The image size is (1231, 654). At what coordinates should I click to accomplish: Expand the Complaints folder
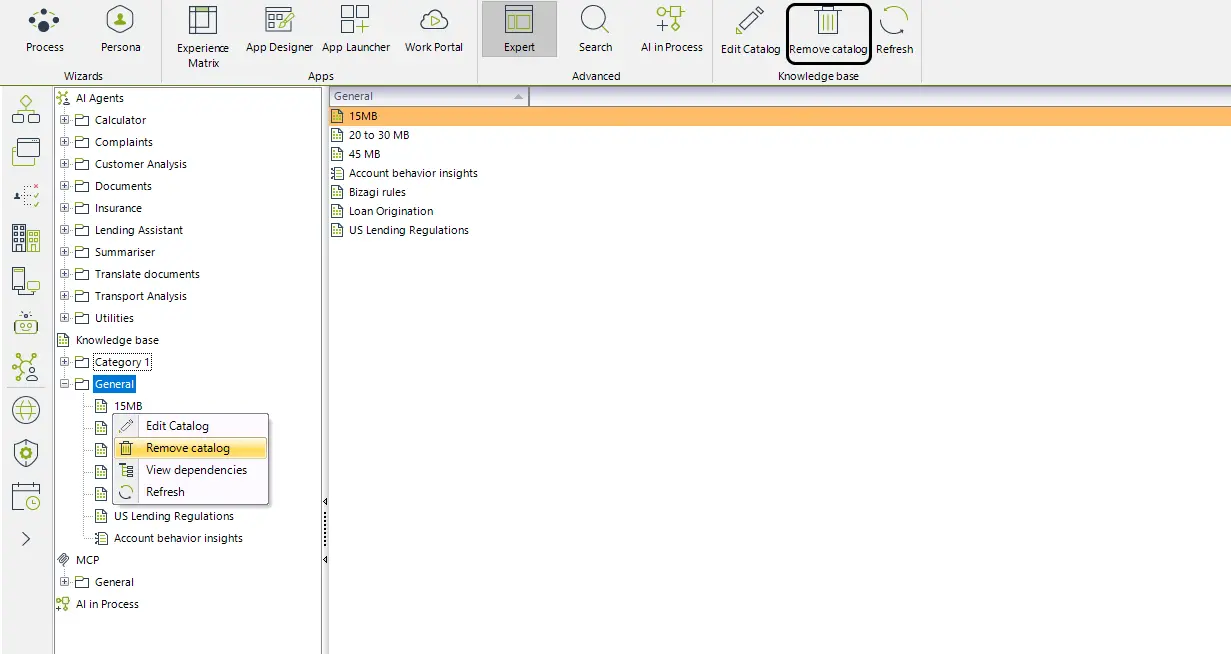click(65, 142)
